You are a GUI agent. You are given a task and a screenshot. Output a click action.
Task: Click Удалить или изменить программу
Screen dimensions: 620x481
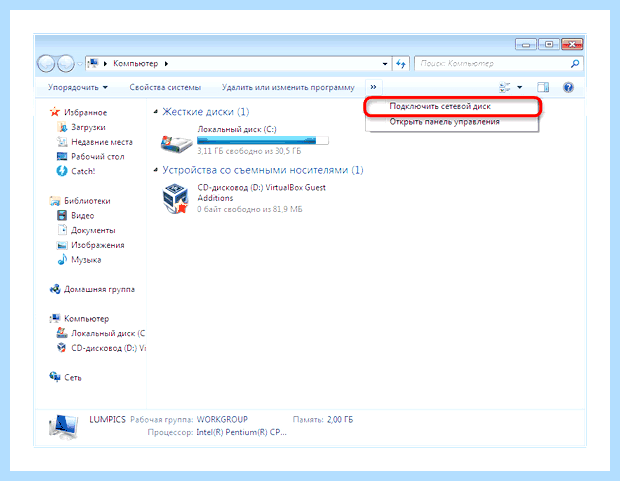[x=288, y=87]
